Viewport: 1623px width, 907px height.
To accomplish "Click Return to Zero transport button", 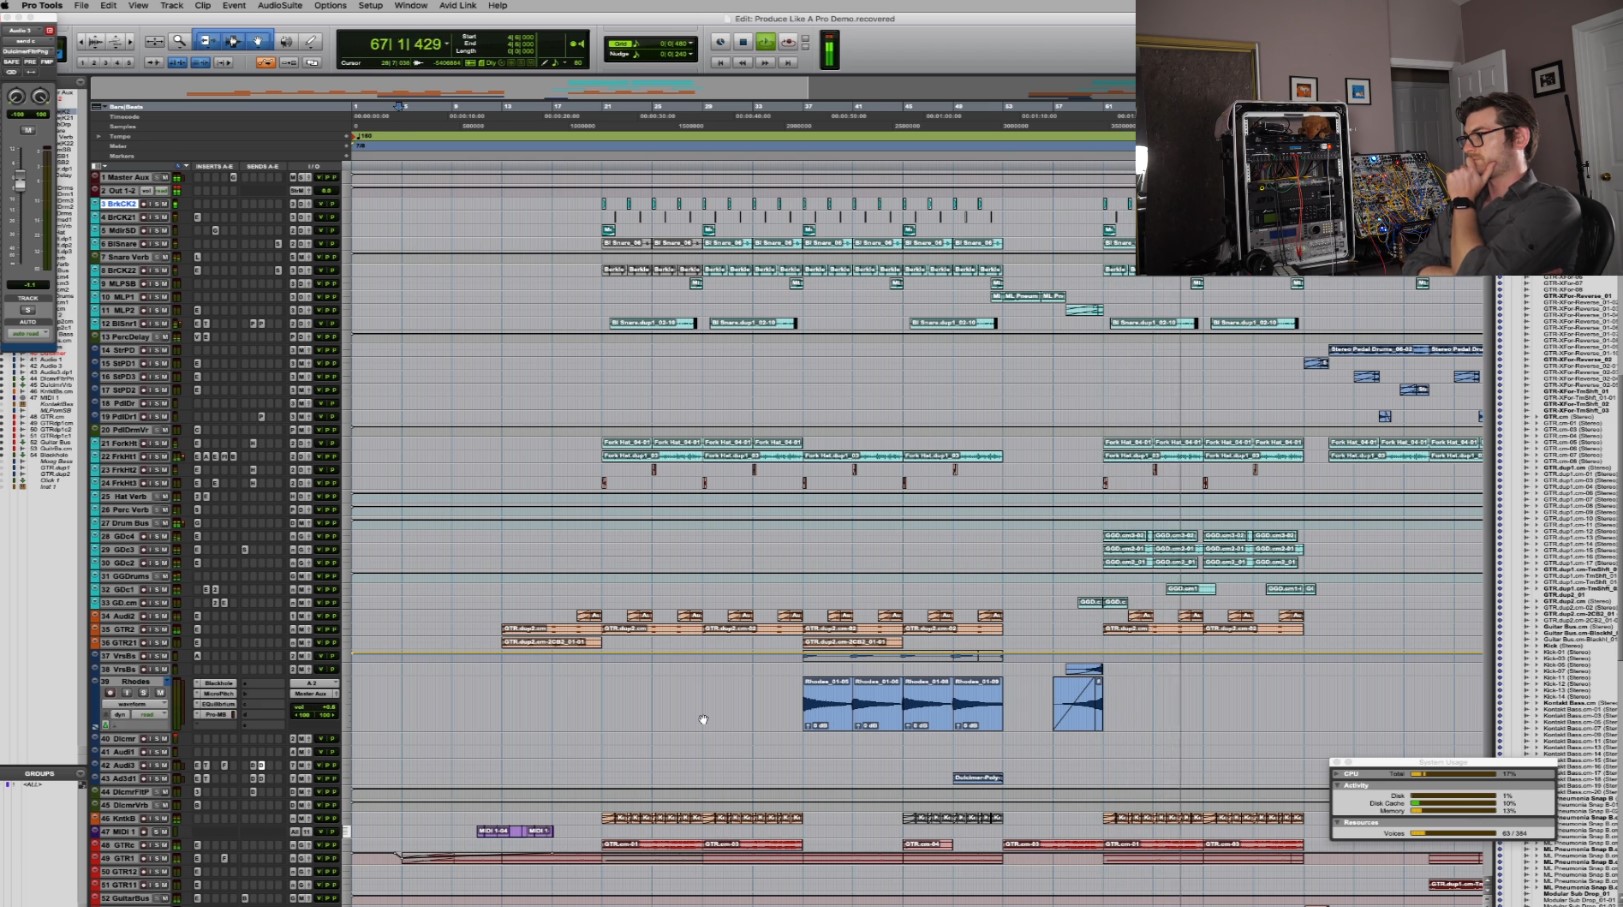I will [719, 62].
